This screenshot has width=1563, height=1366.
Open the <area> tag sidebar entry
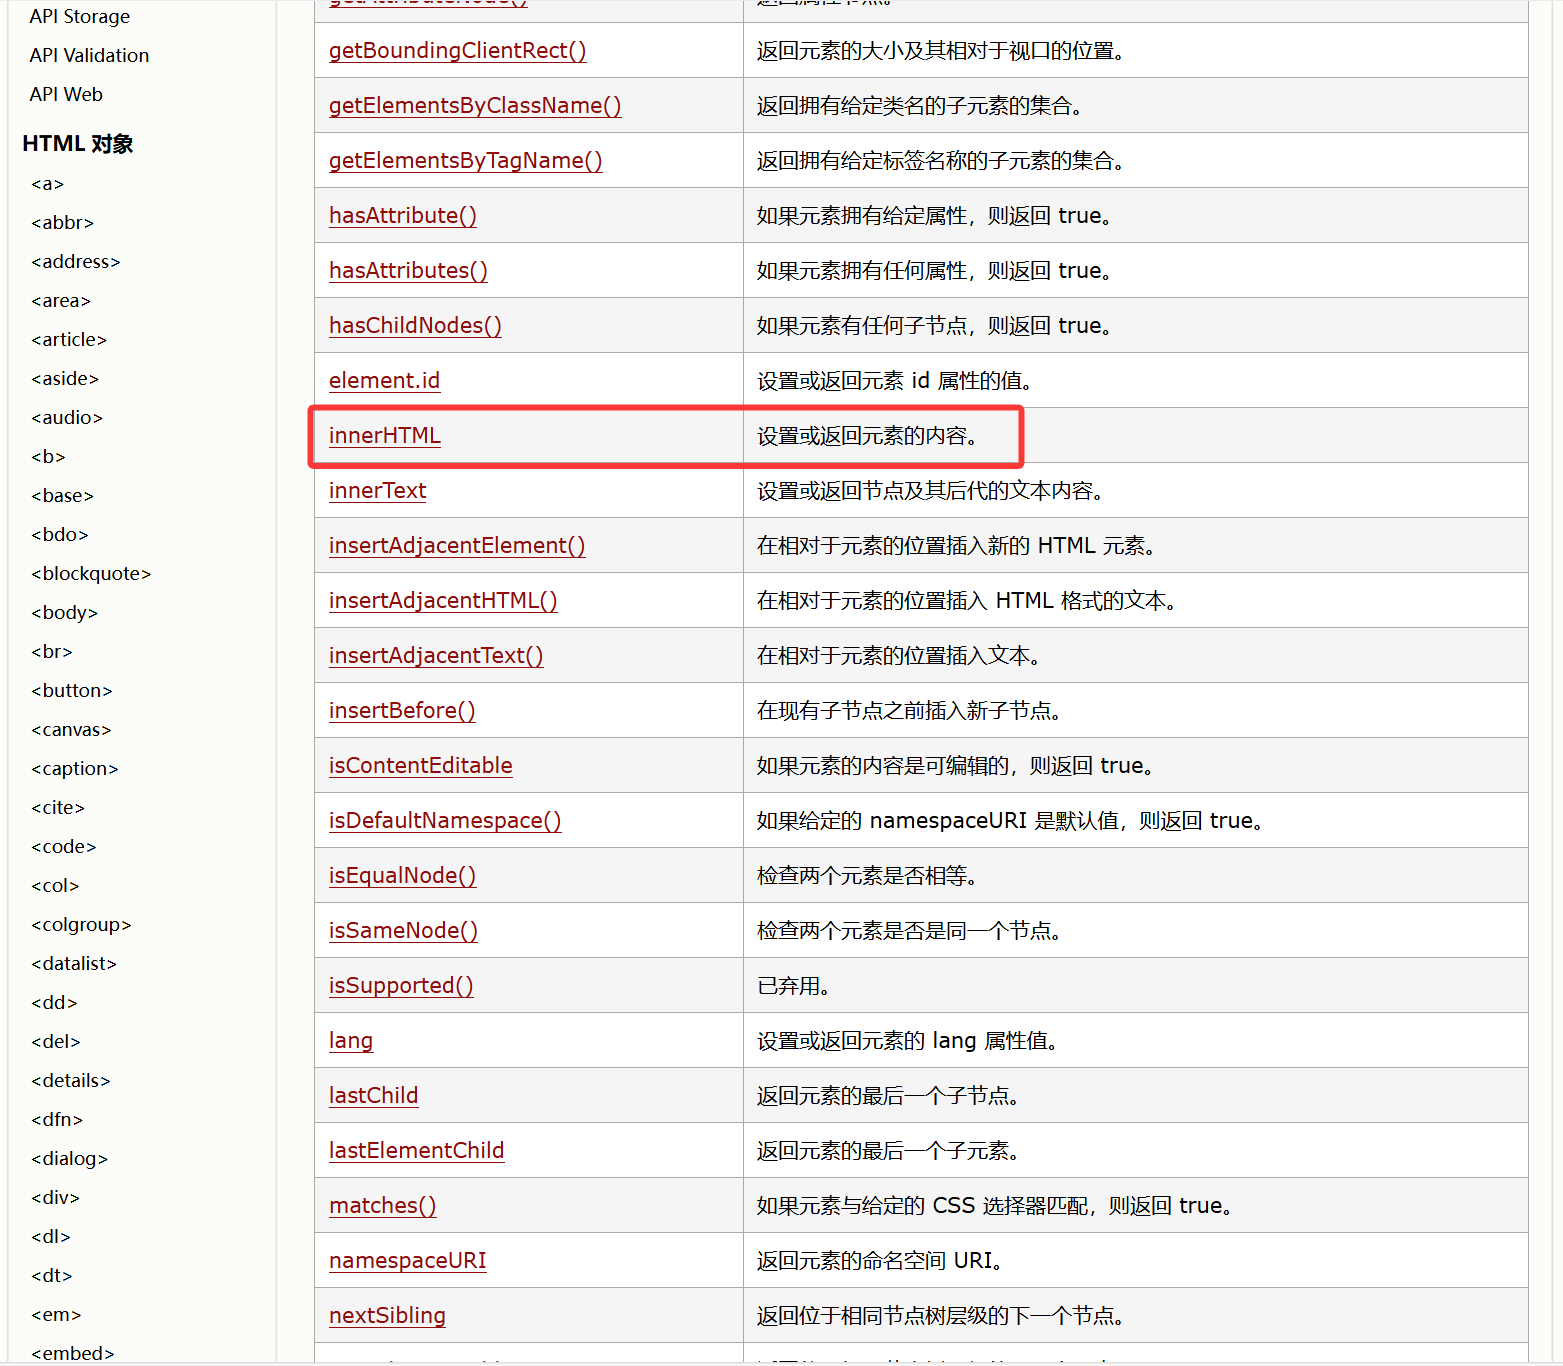tap(60, 300)
